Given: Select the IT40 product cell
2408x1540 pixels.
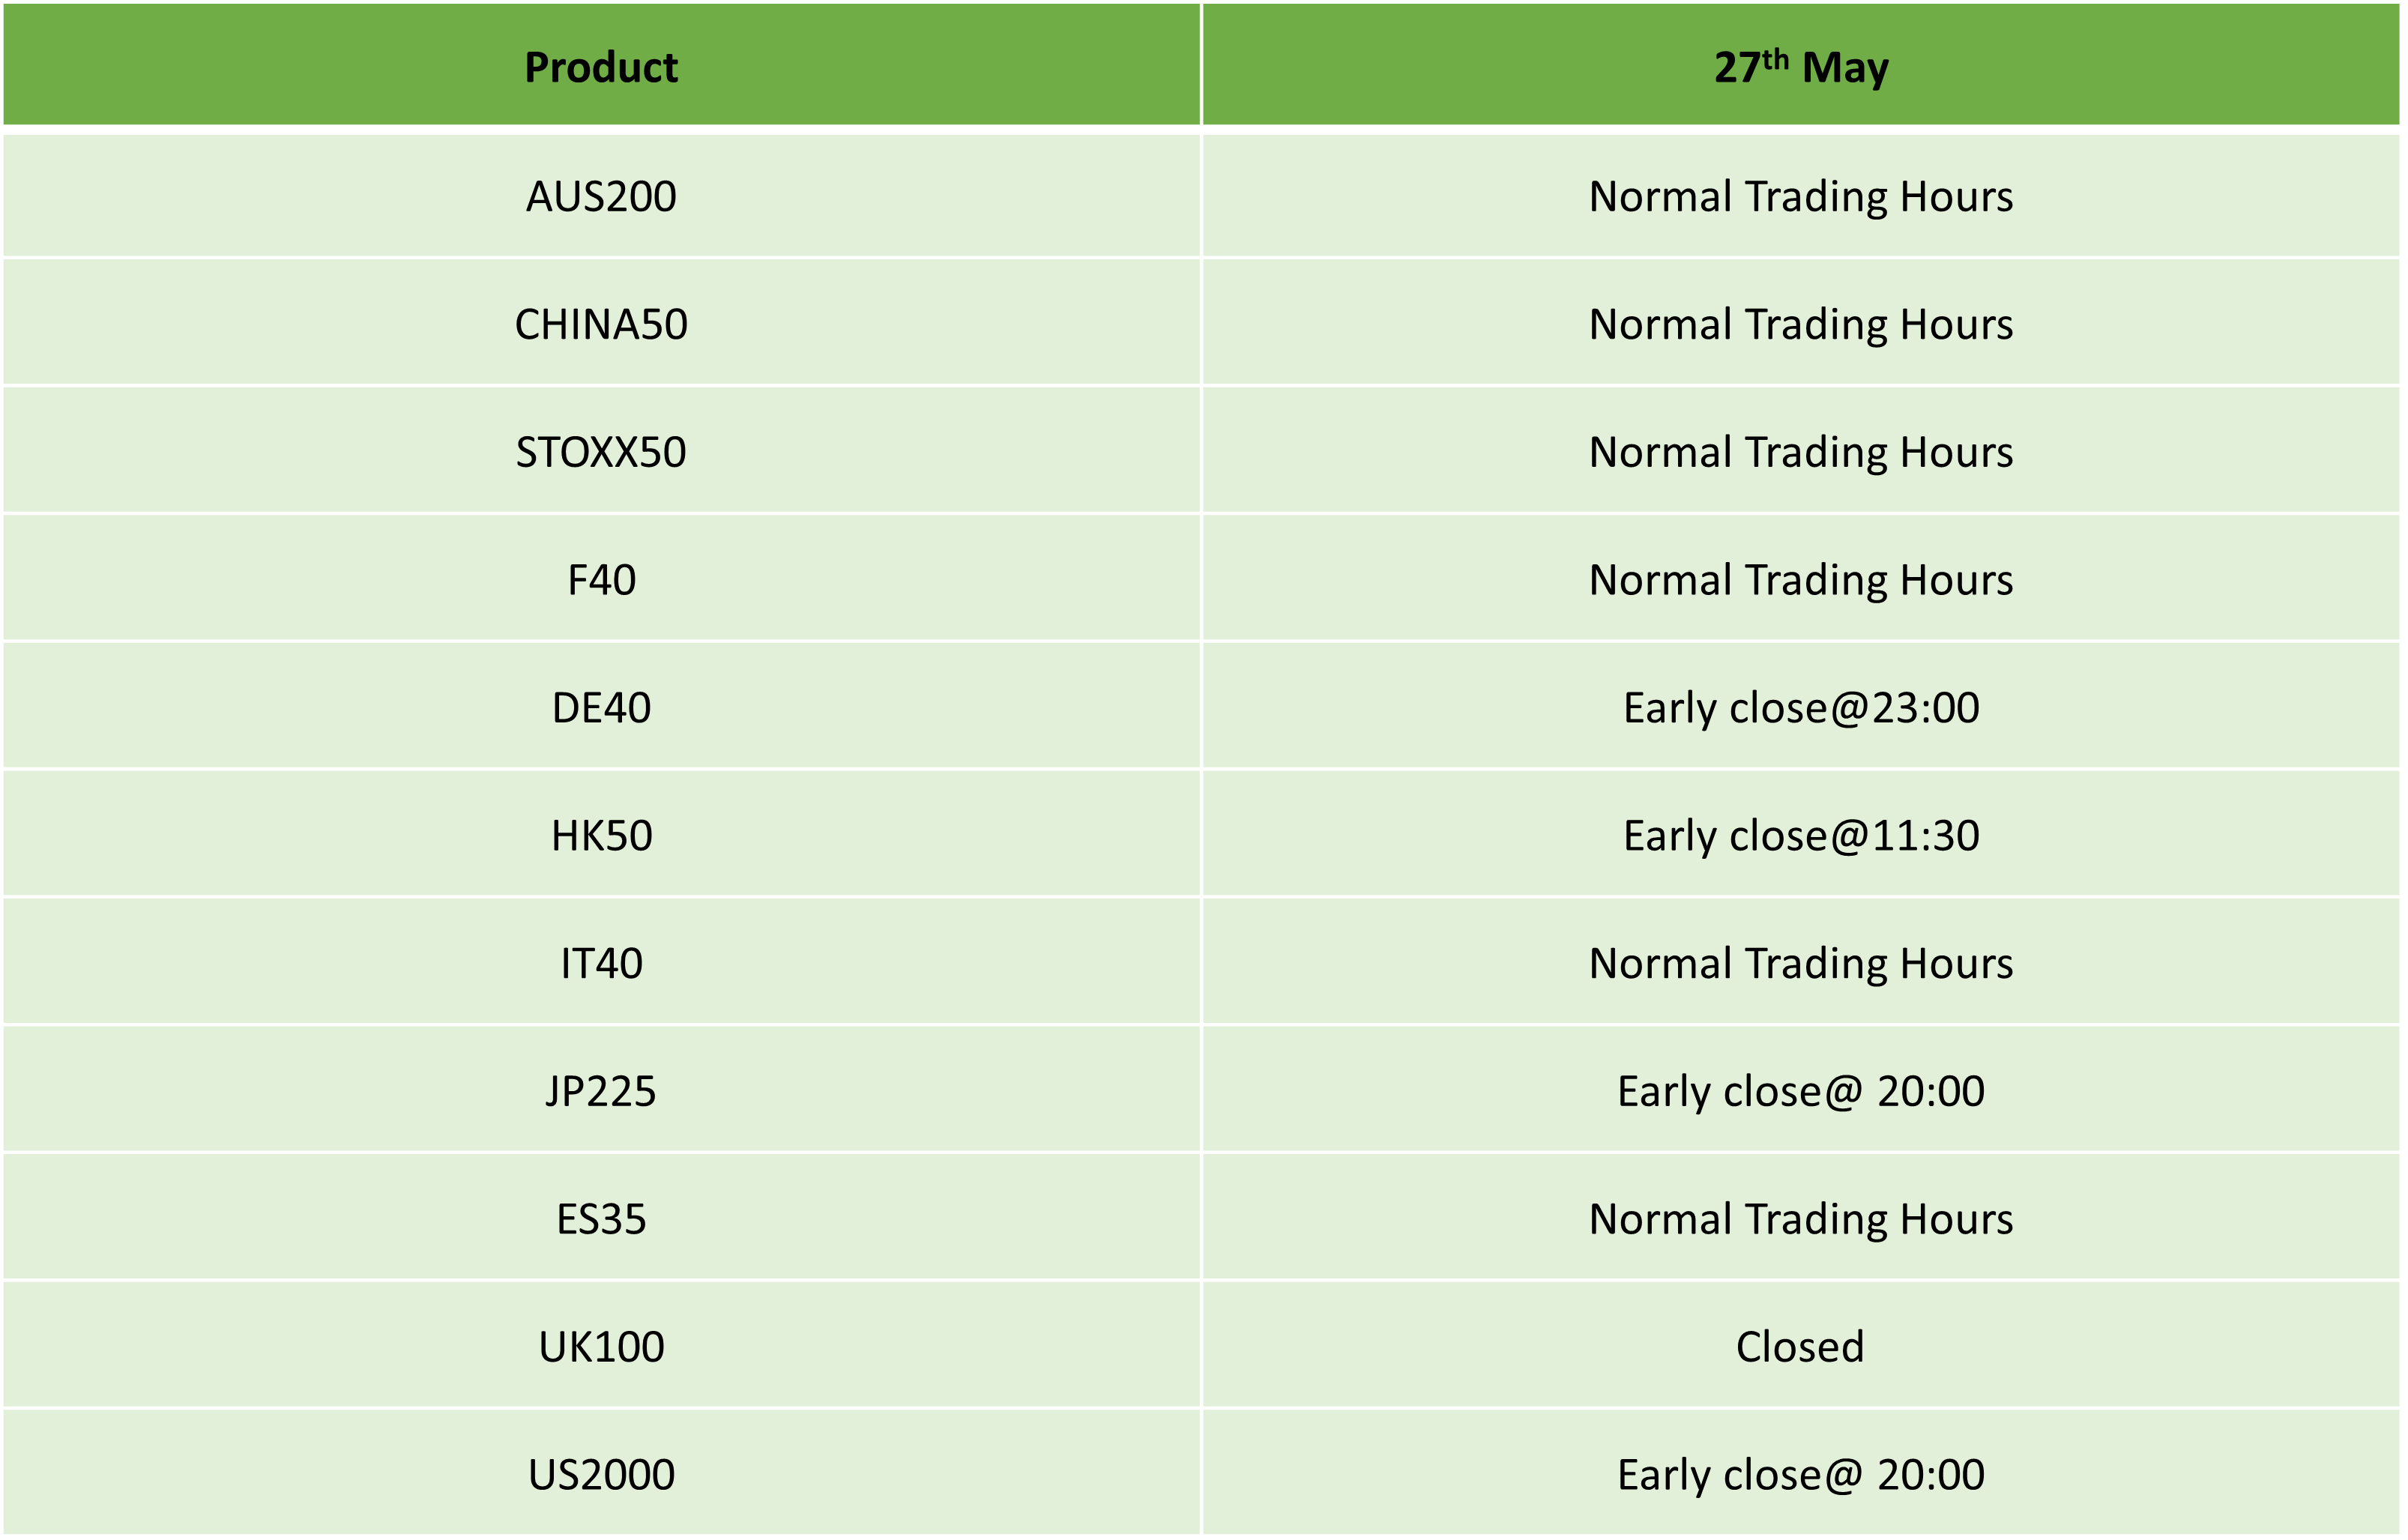Looking at the screenshot, I should [x=601, y=963].
